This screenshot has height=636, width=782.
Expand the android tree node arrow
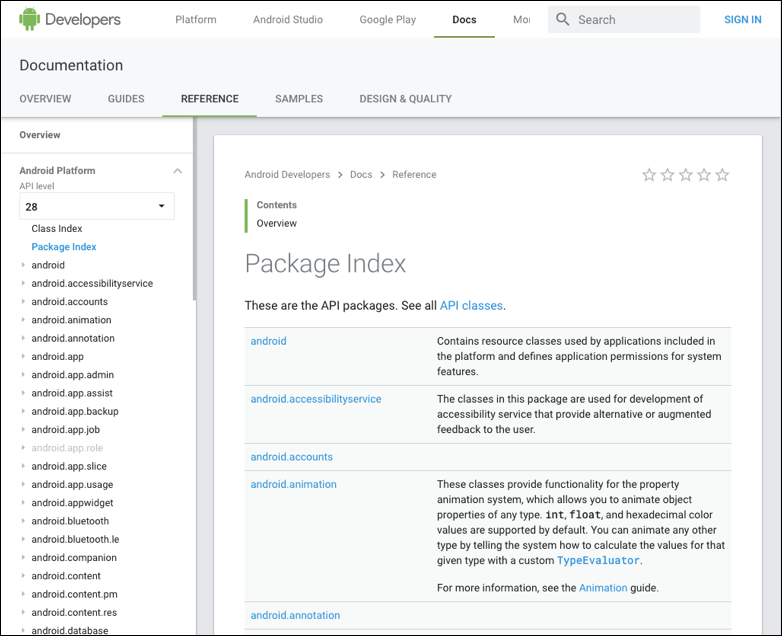[23, 265]
